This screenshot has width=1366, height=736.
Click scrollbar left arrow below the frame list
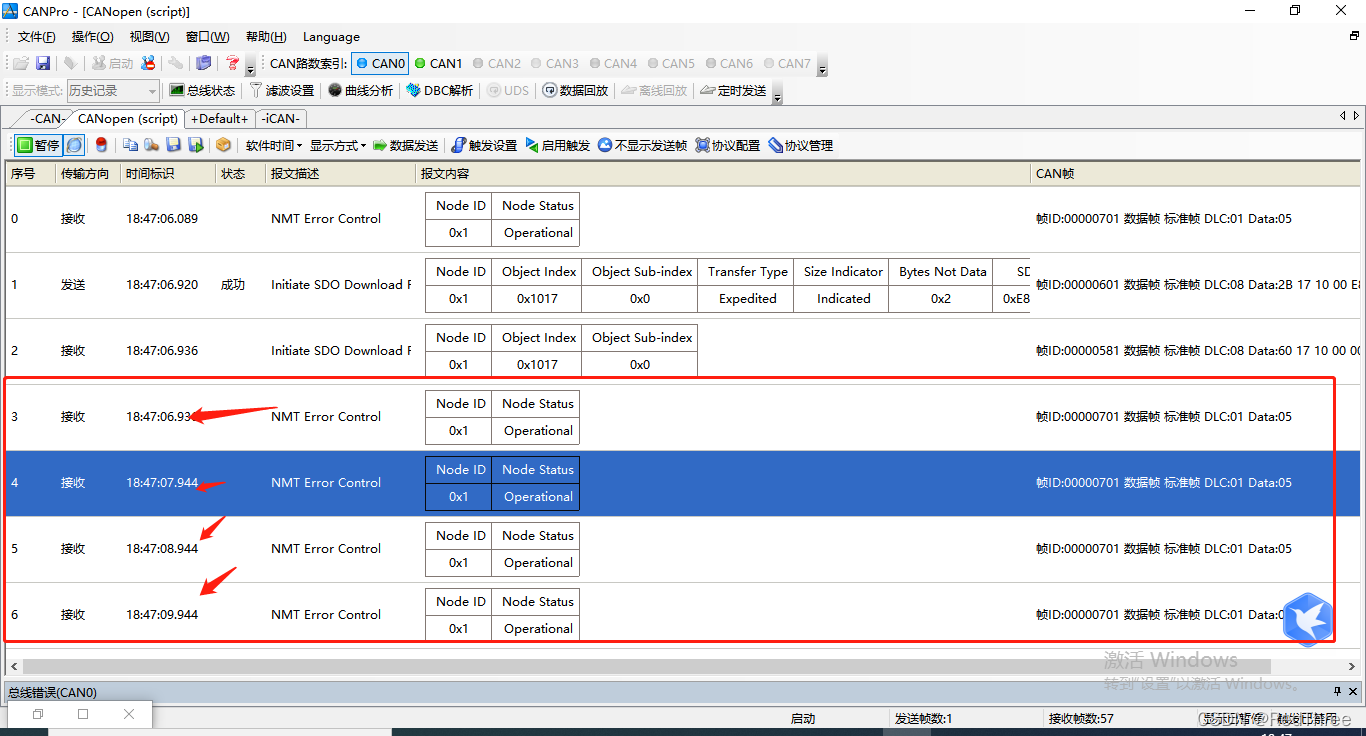13,666
